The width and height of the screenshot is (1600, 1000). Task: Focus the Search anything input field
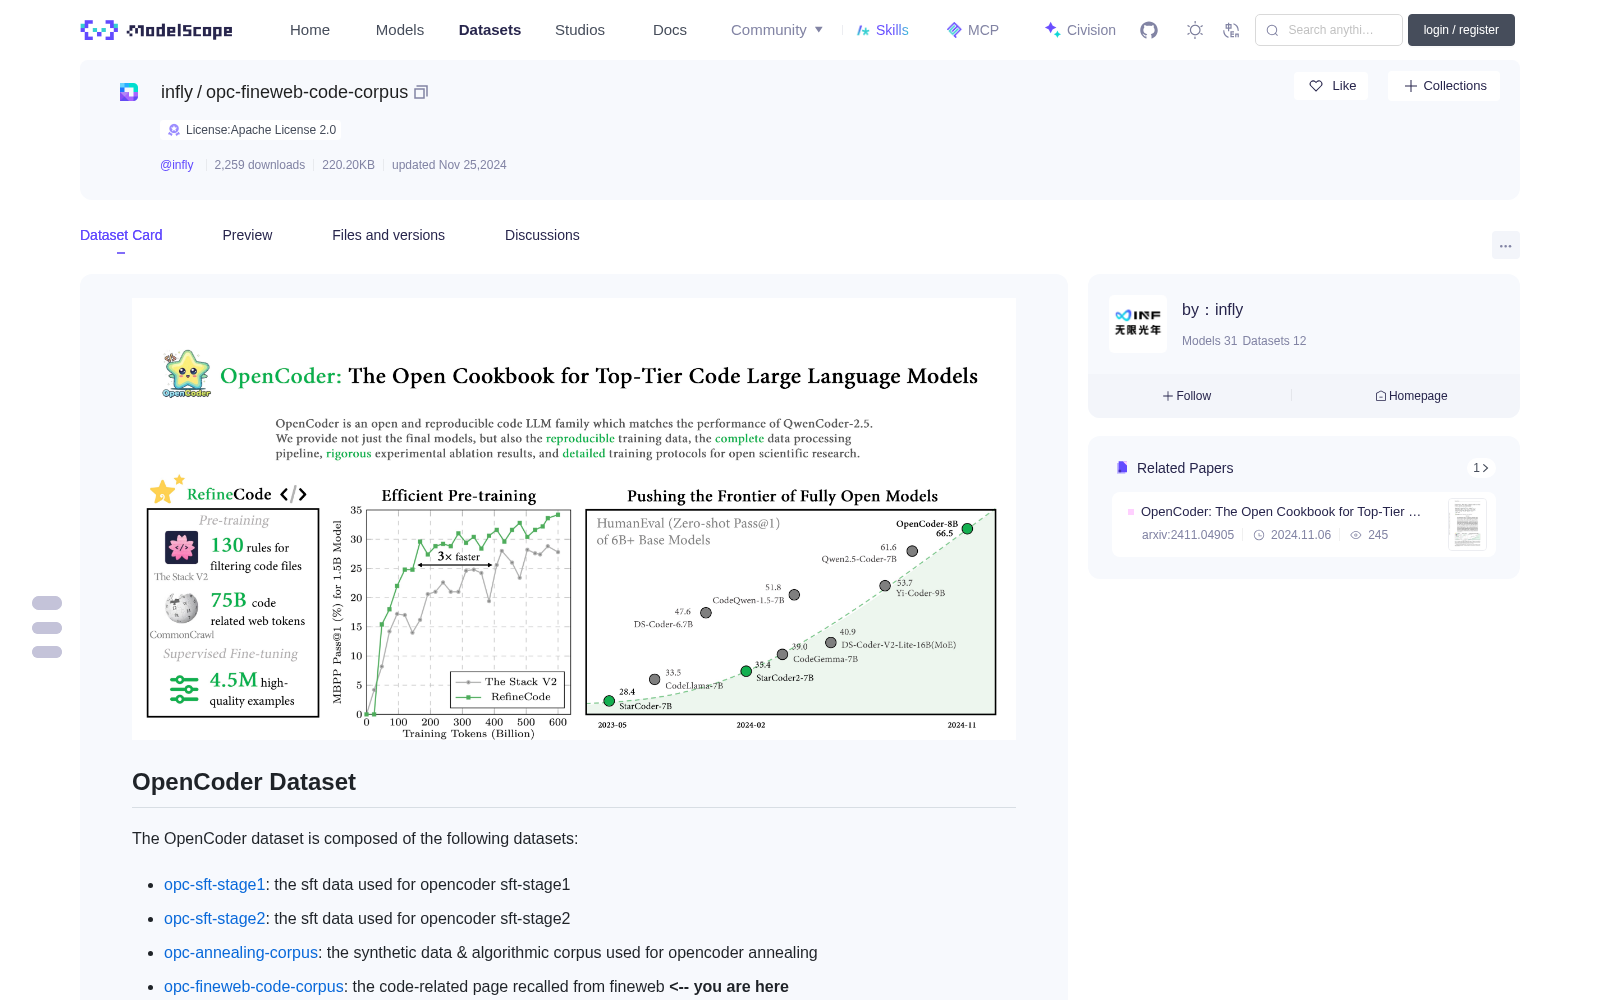pos(1329,30)
